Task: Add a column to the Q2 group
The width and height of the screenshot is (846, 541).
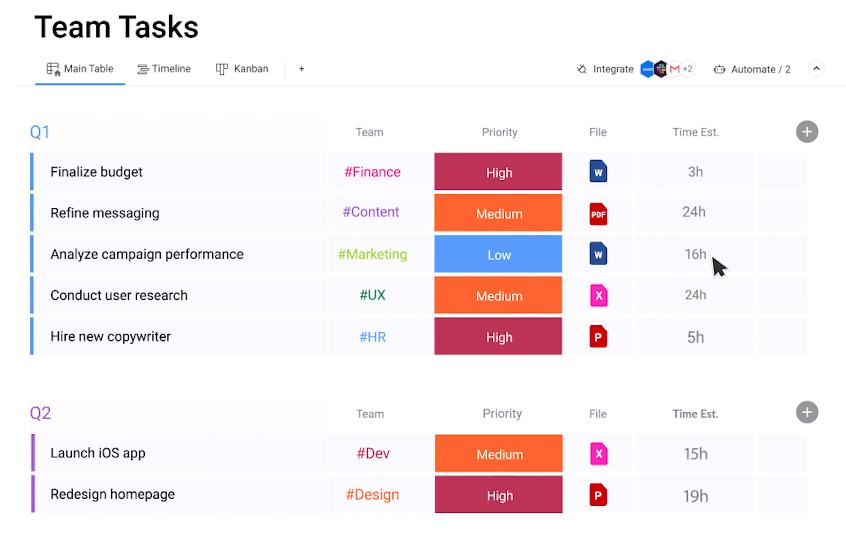Action: 807,413
